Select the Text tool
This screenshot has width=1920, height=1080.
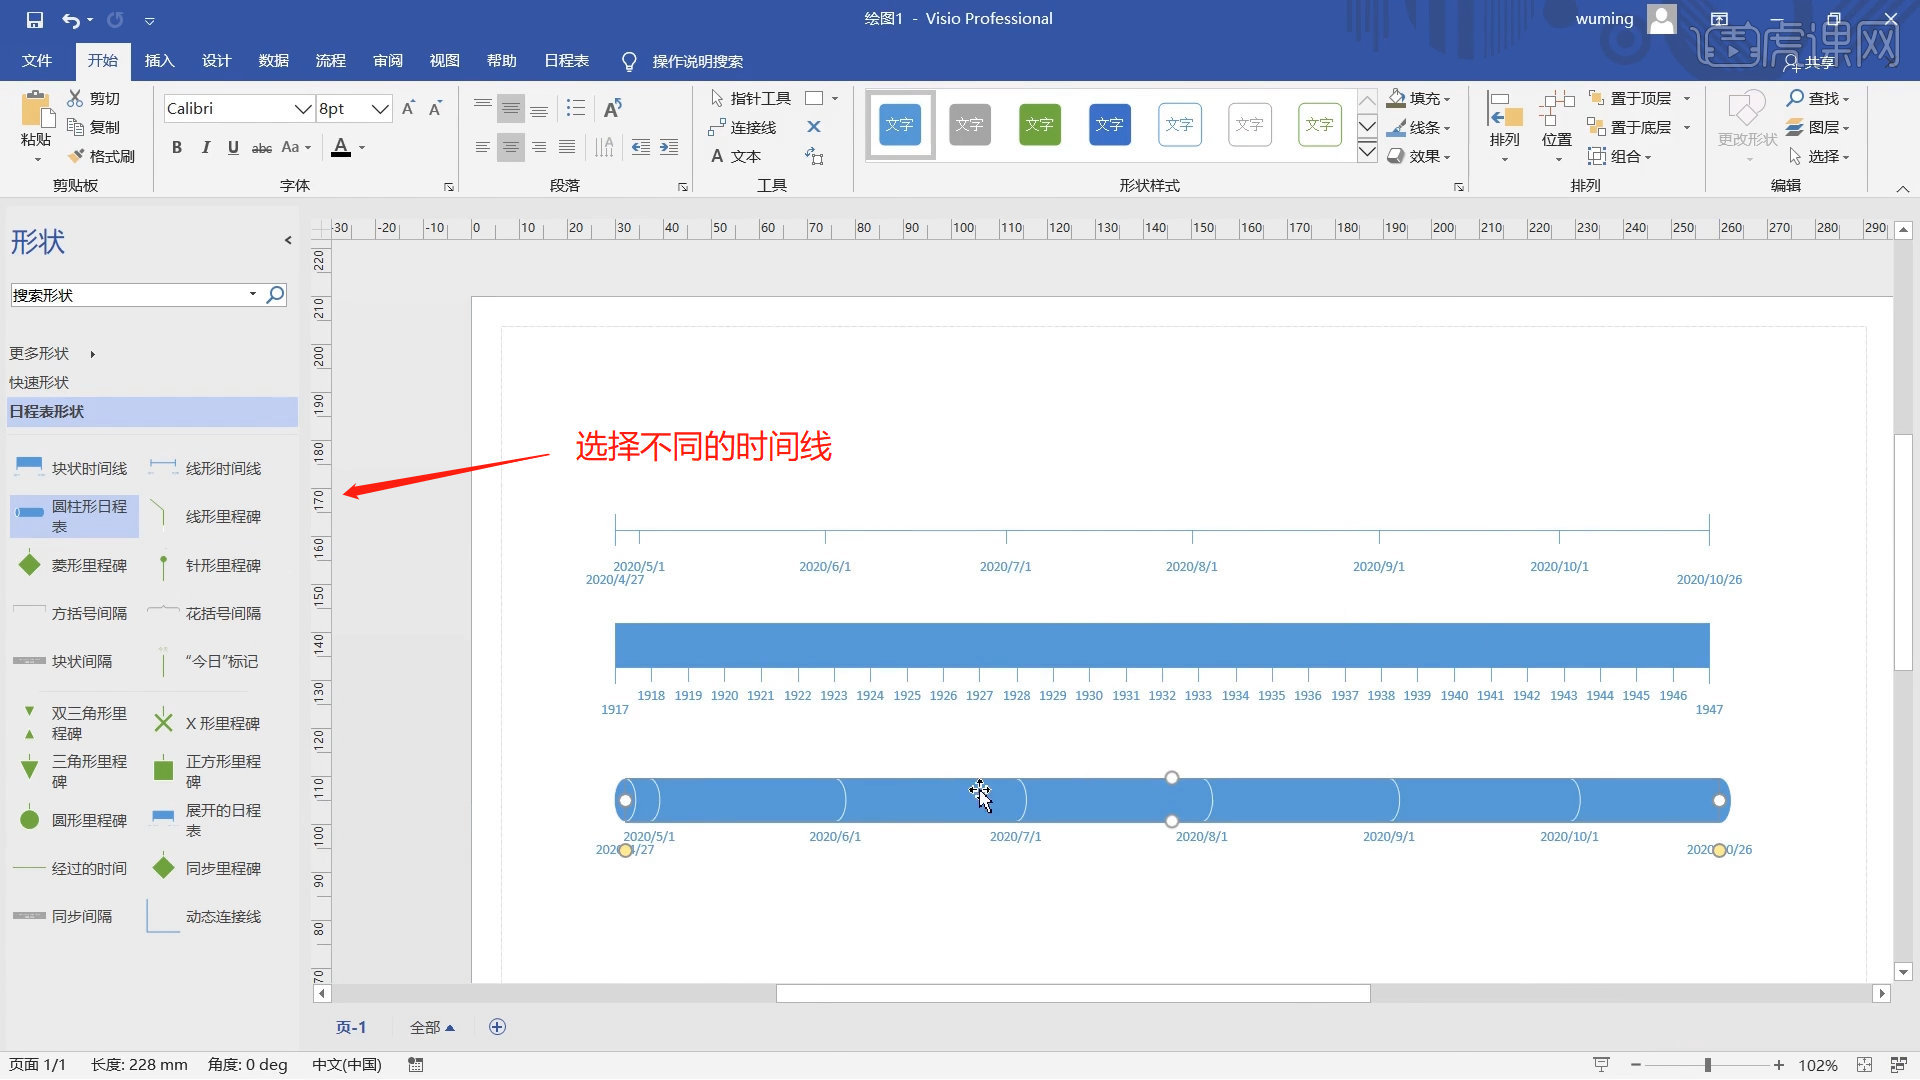pos(736,156)
